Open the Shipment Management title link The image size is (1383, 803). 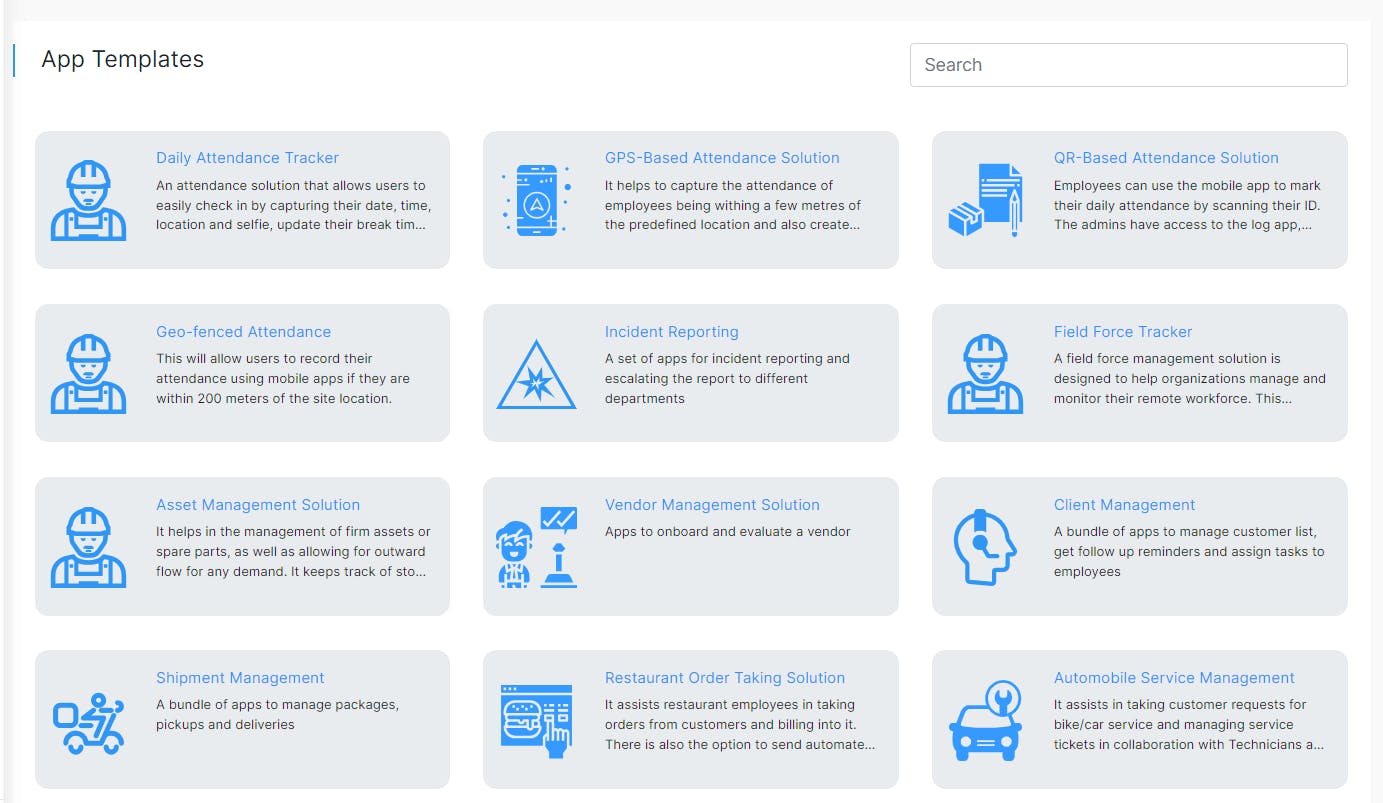pos(240,678)
